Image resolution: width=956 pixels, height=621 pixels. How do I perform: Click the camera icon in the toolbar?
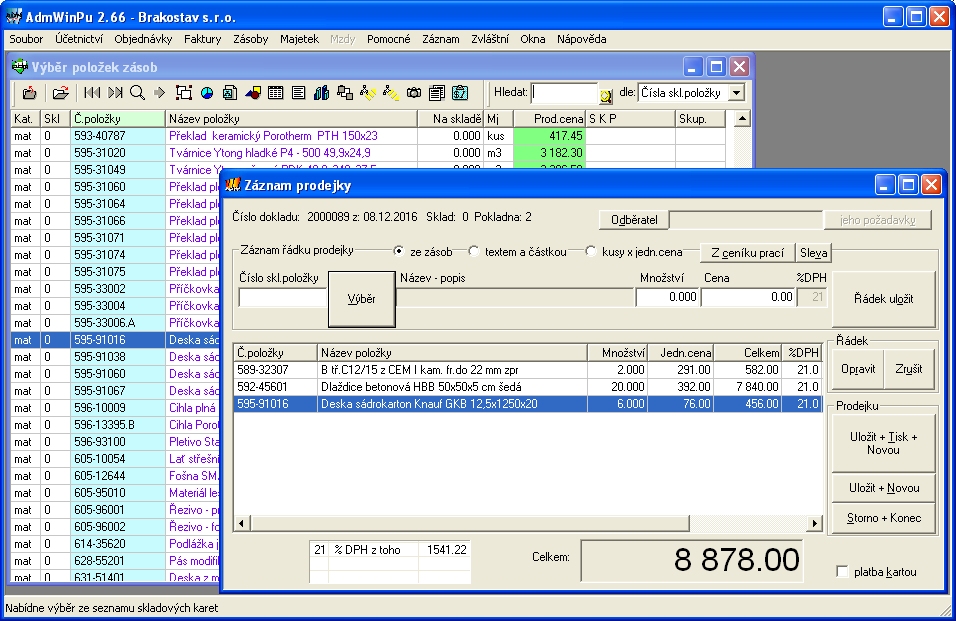click(414, 93)
